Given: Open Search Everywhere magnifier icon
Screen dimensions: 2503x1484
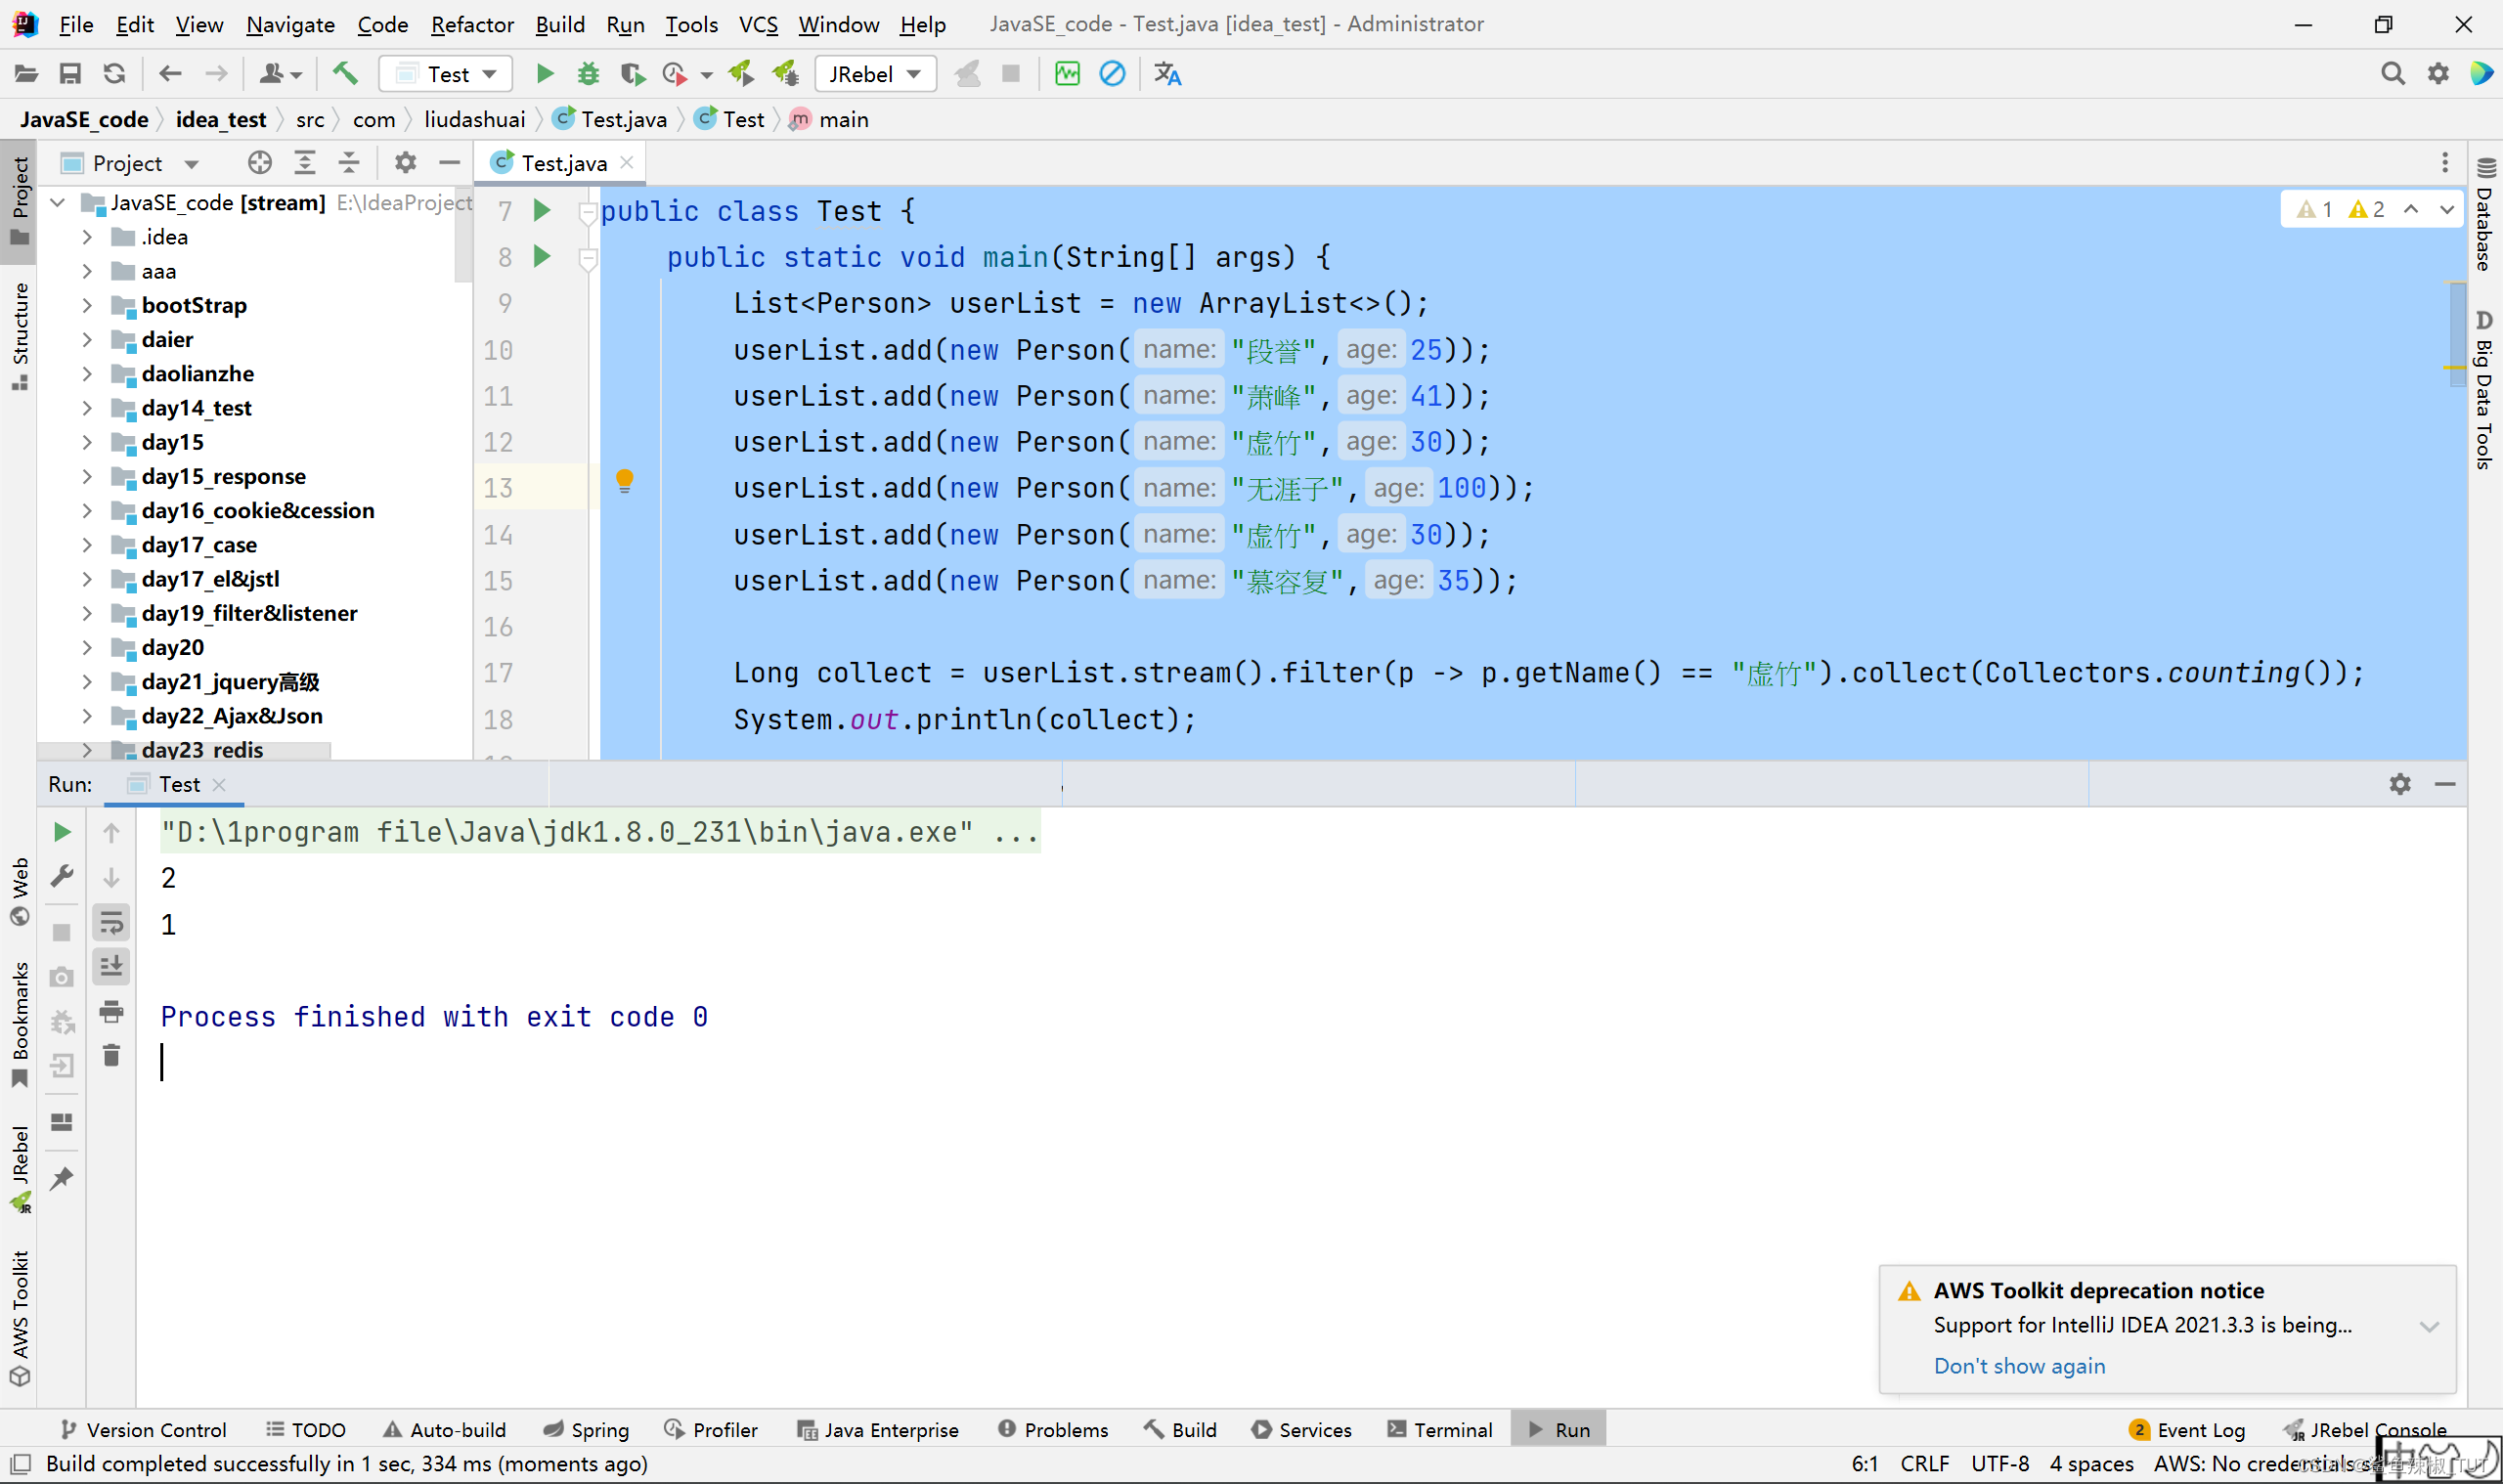Looking at the screenshot, I should click(2392, 74).
